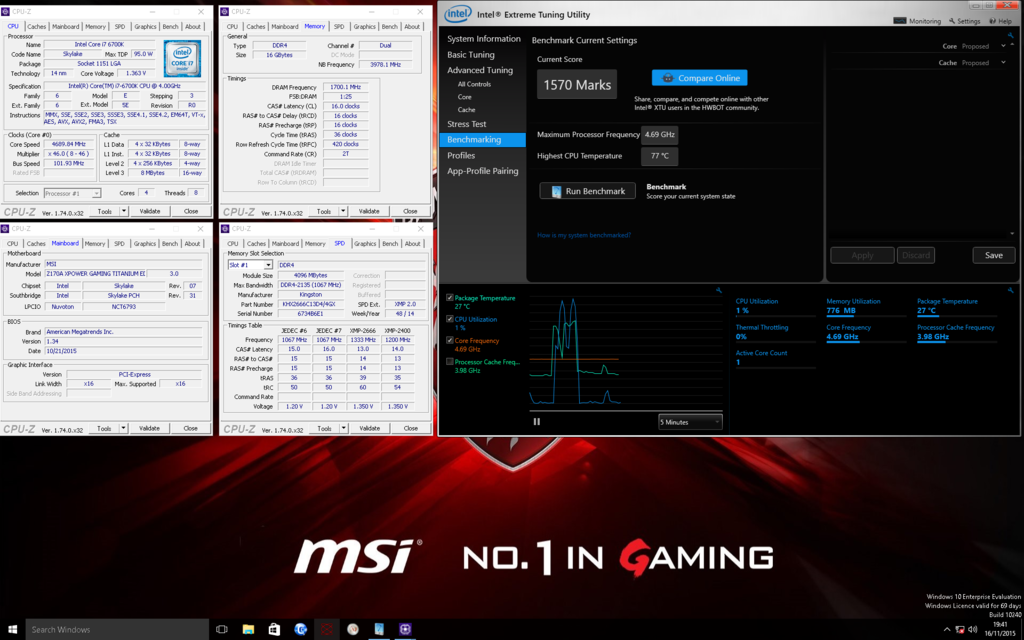Click the Highest CPU Temperature value '77 °C'
Viewport: 1024px width, 640px height.
(660, 156)
